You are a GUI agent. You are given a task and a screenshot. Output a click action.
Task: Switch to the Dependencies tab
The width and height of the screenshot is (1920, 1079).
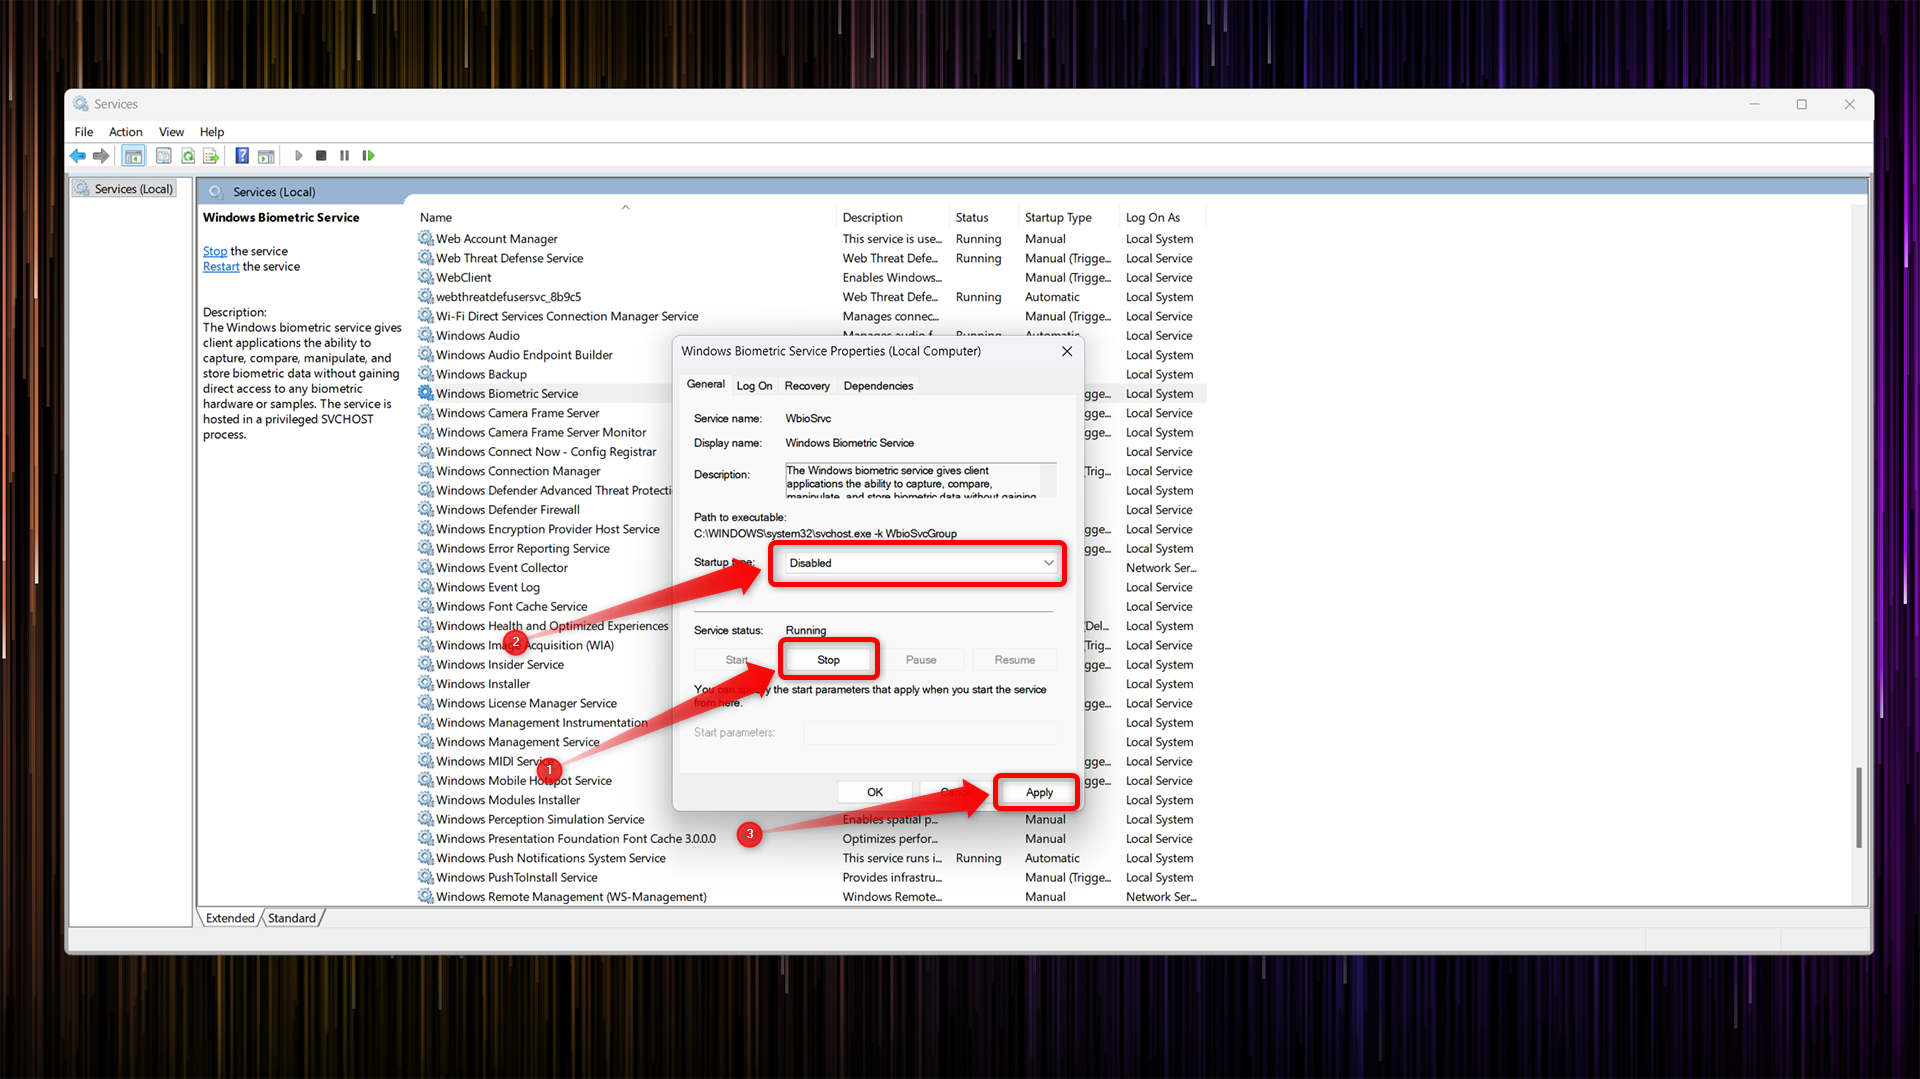click(878, 386)
